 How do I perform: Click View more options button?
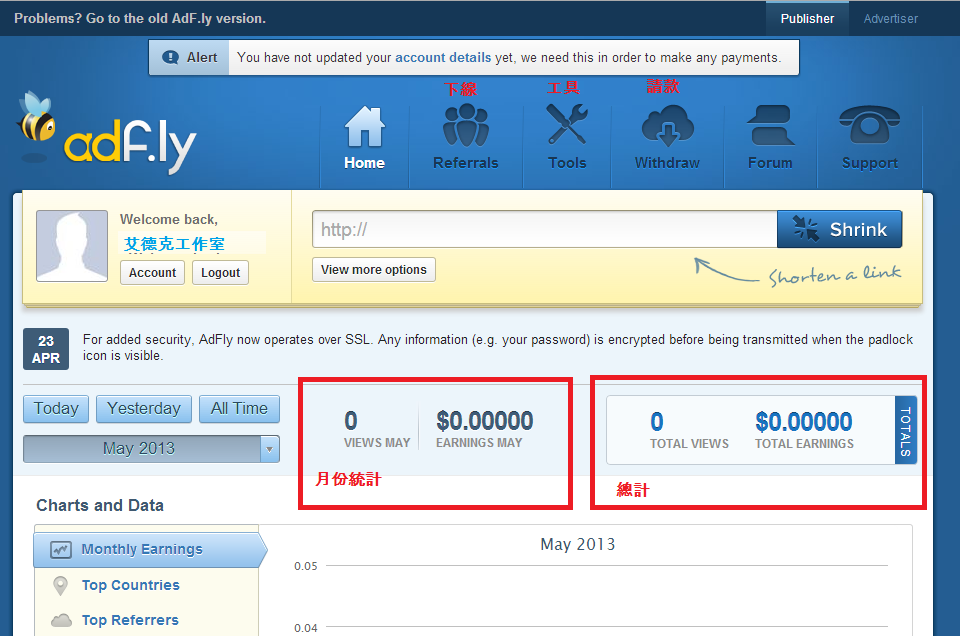[x=373, y=270]
